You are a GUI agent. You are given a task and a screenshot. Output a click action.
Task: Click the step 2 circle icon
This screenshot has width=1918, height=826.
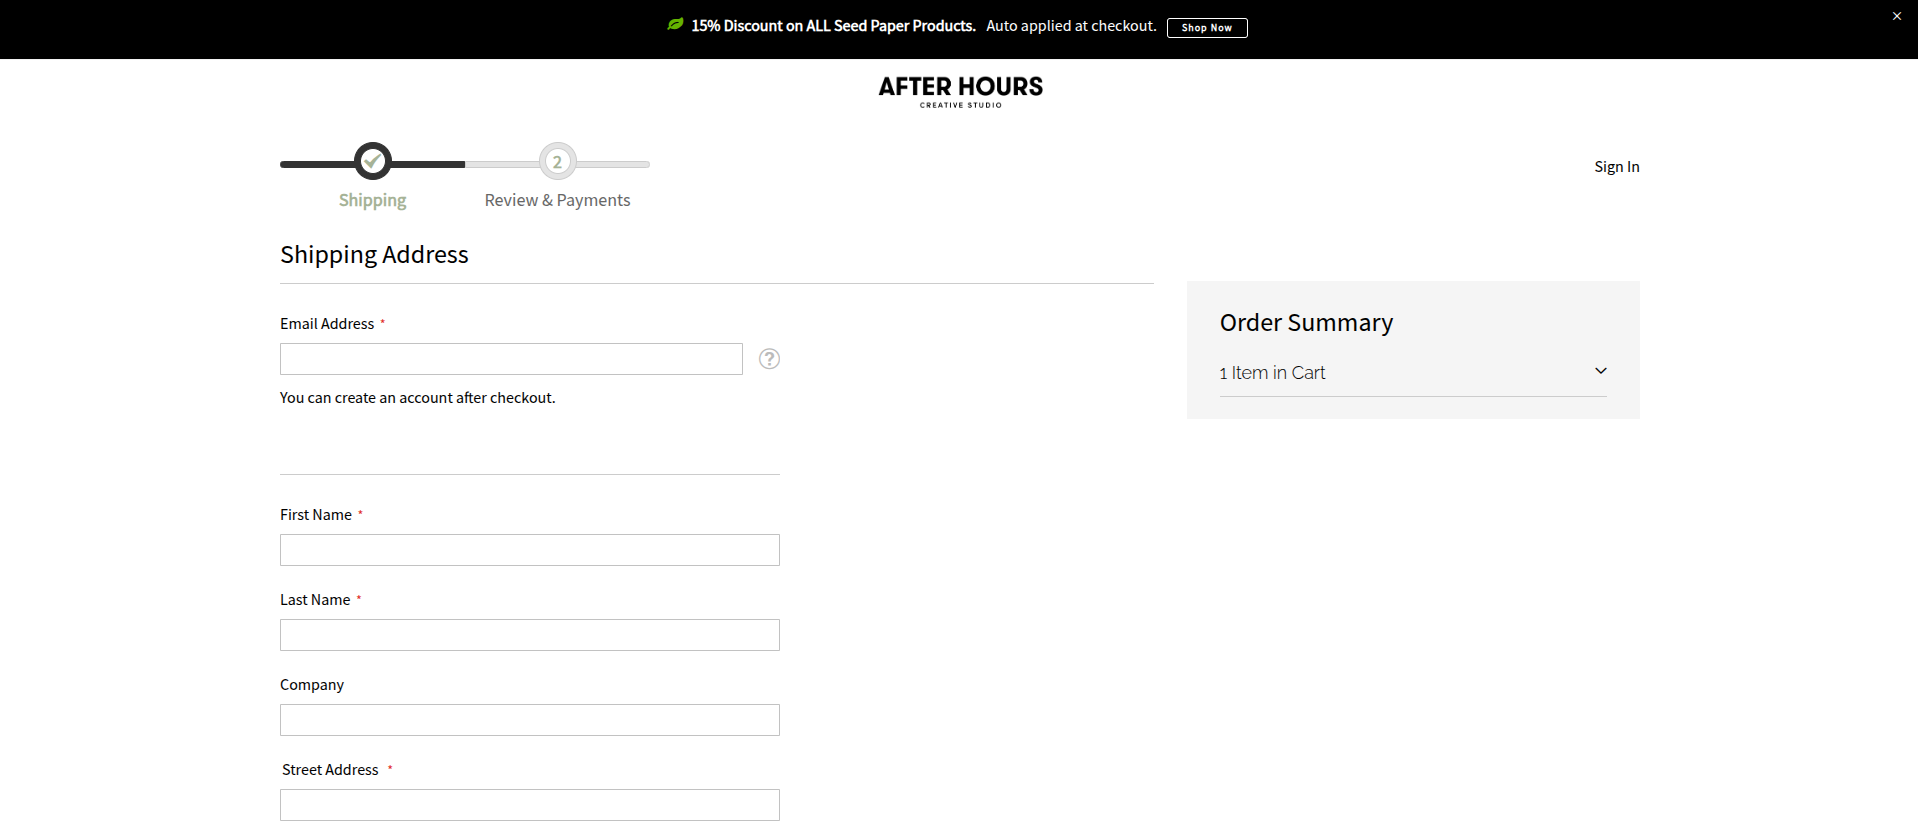[x=557, y=161]
